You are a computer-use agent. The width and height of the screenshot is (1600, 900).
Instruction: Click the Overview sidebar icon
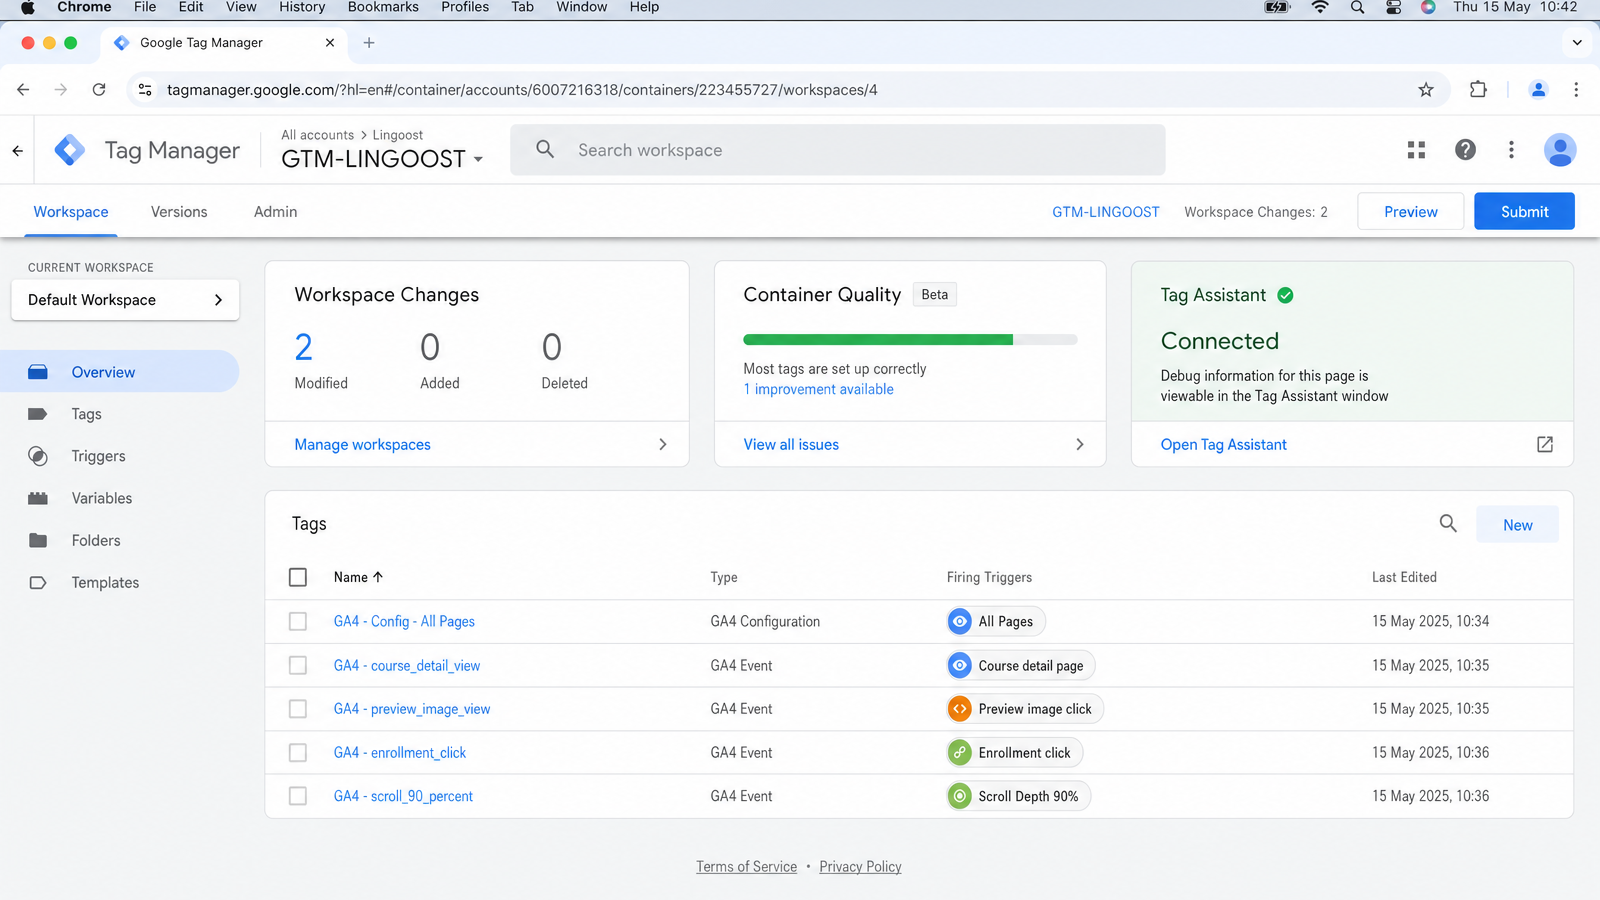click(x=38, y=372)
